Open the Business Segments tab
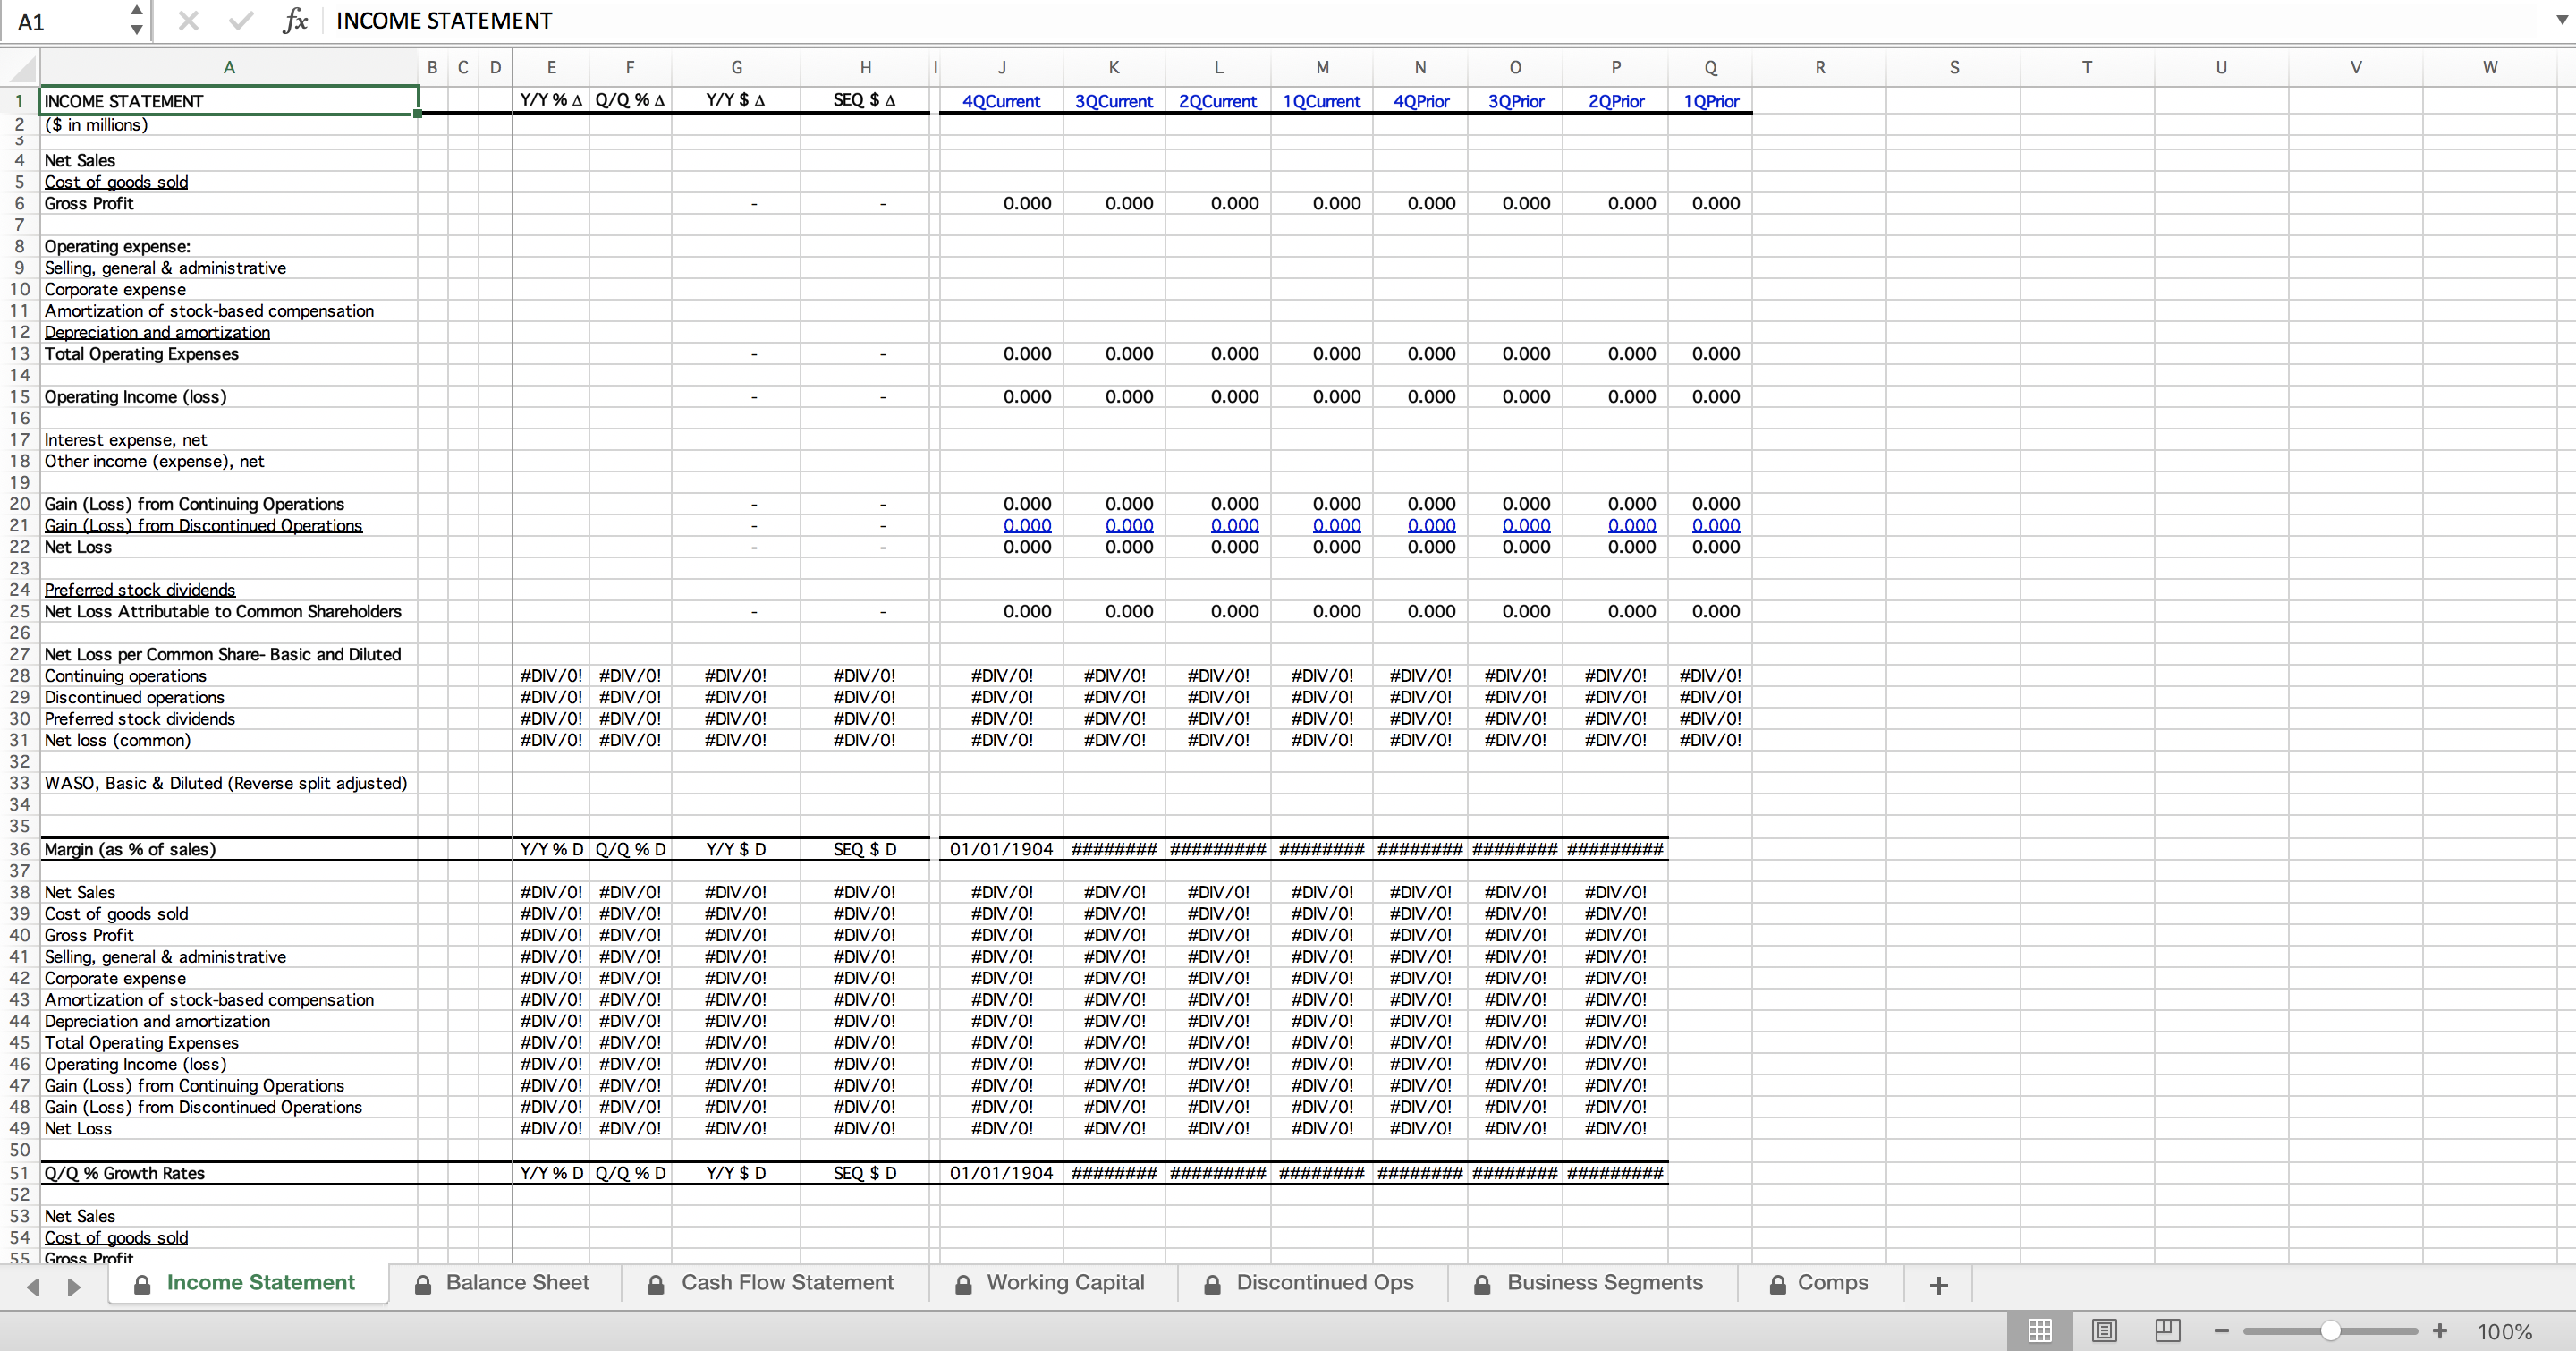2576x1351 pixels. point(1591,1283)
